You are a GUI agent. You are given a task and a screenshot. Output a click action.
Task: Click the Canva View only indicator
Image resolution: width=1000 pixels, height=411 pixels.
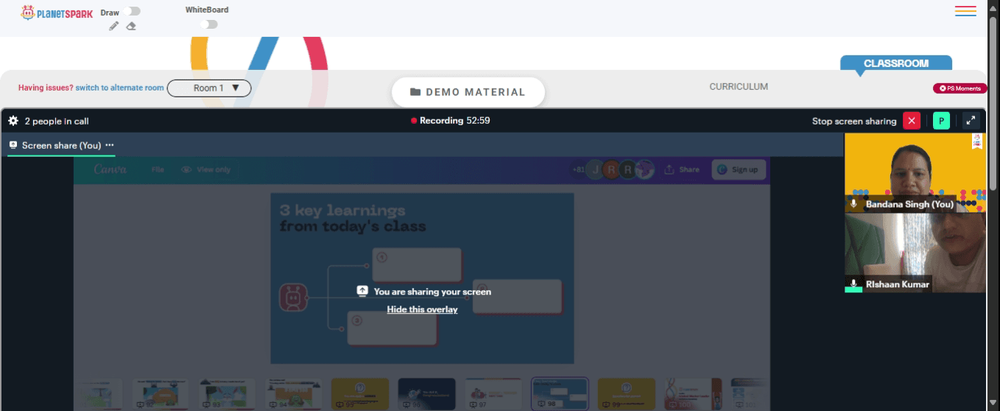206,170
